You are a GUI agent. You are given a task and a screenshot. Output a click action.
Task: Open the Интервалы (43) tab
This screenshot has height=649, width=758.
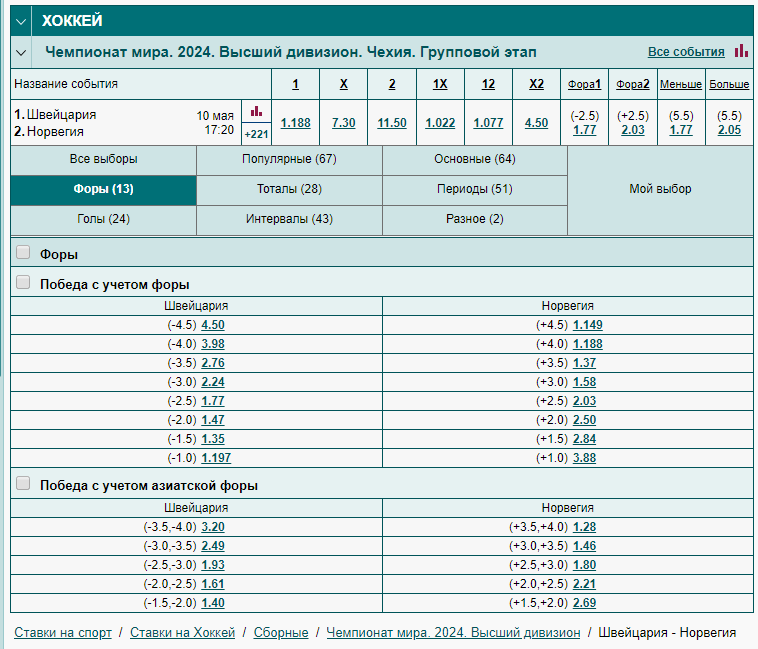(289, 219)
